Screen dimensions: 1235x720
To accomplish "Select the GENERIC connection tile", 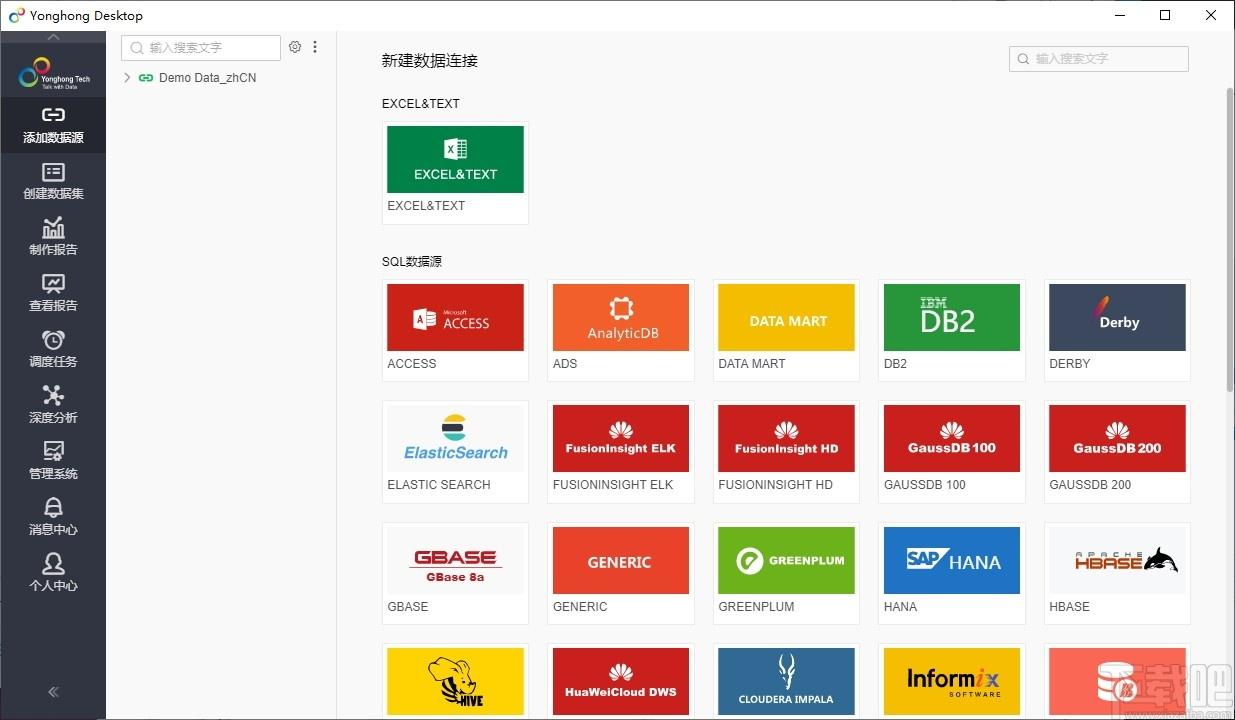I will click(621, 573).
